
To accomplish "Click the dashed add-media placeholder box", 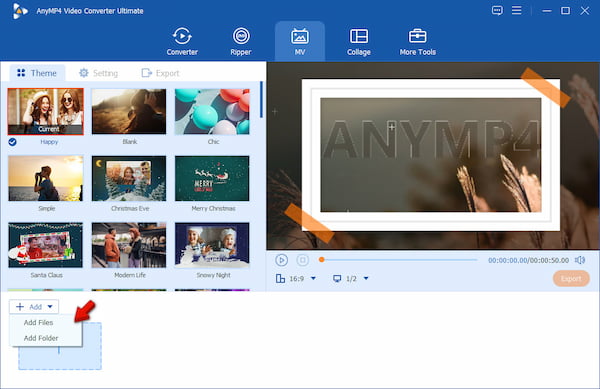I will pos(60,346).
